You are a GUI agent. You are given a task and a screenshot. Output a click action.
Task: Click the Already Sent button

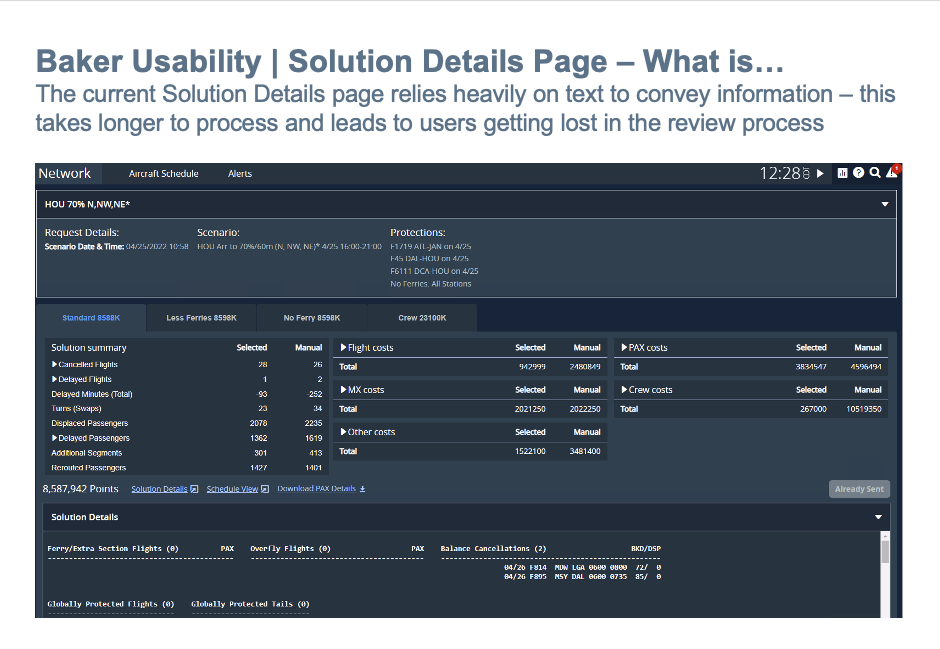click(859, 489)
